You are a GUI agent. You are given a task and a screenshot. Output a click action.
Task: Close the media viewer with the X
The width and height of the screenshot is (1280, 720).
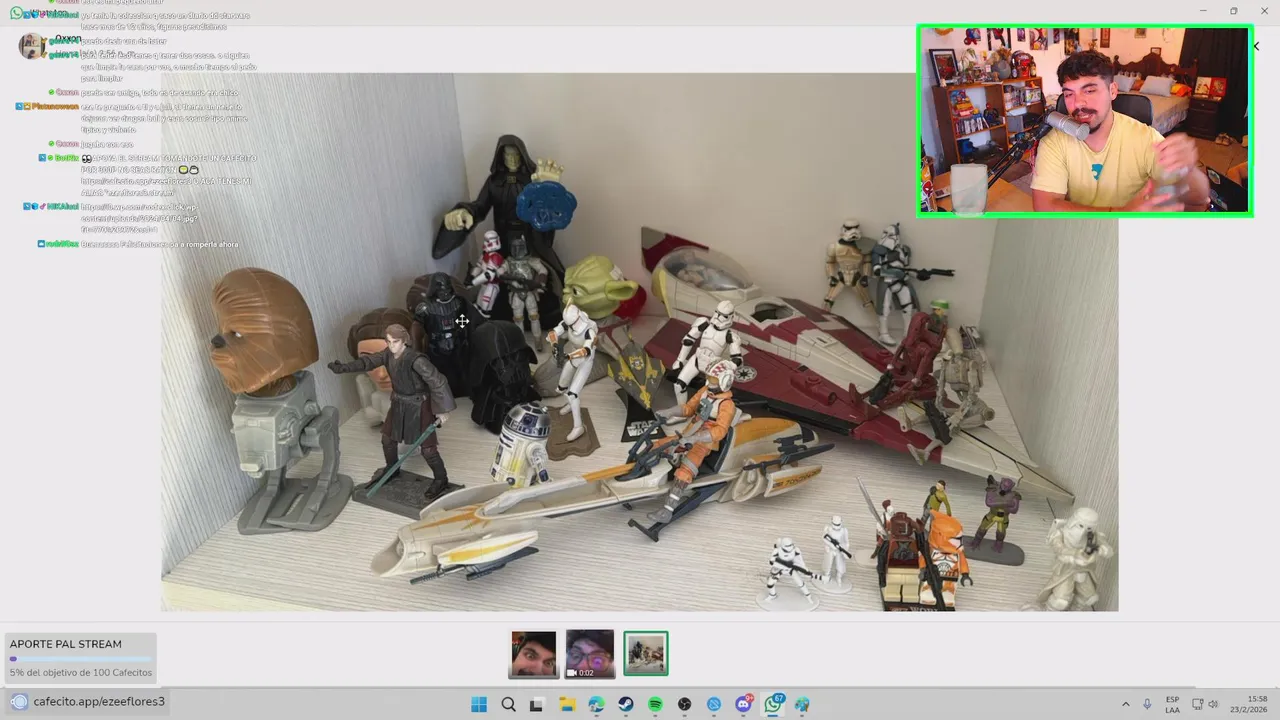coord(1256,46)
